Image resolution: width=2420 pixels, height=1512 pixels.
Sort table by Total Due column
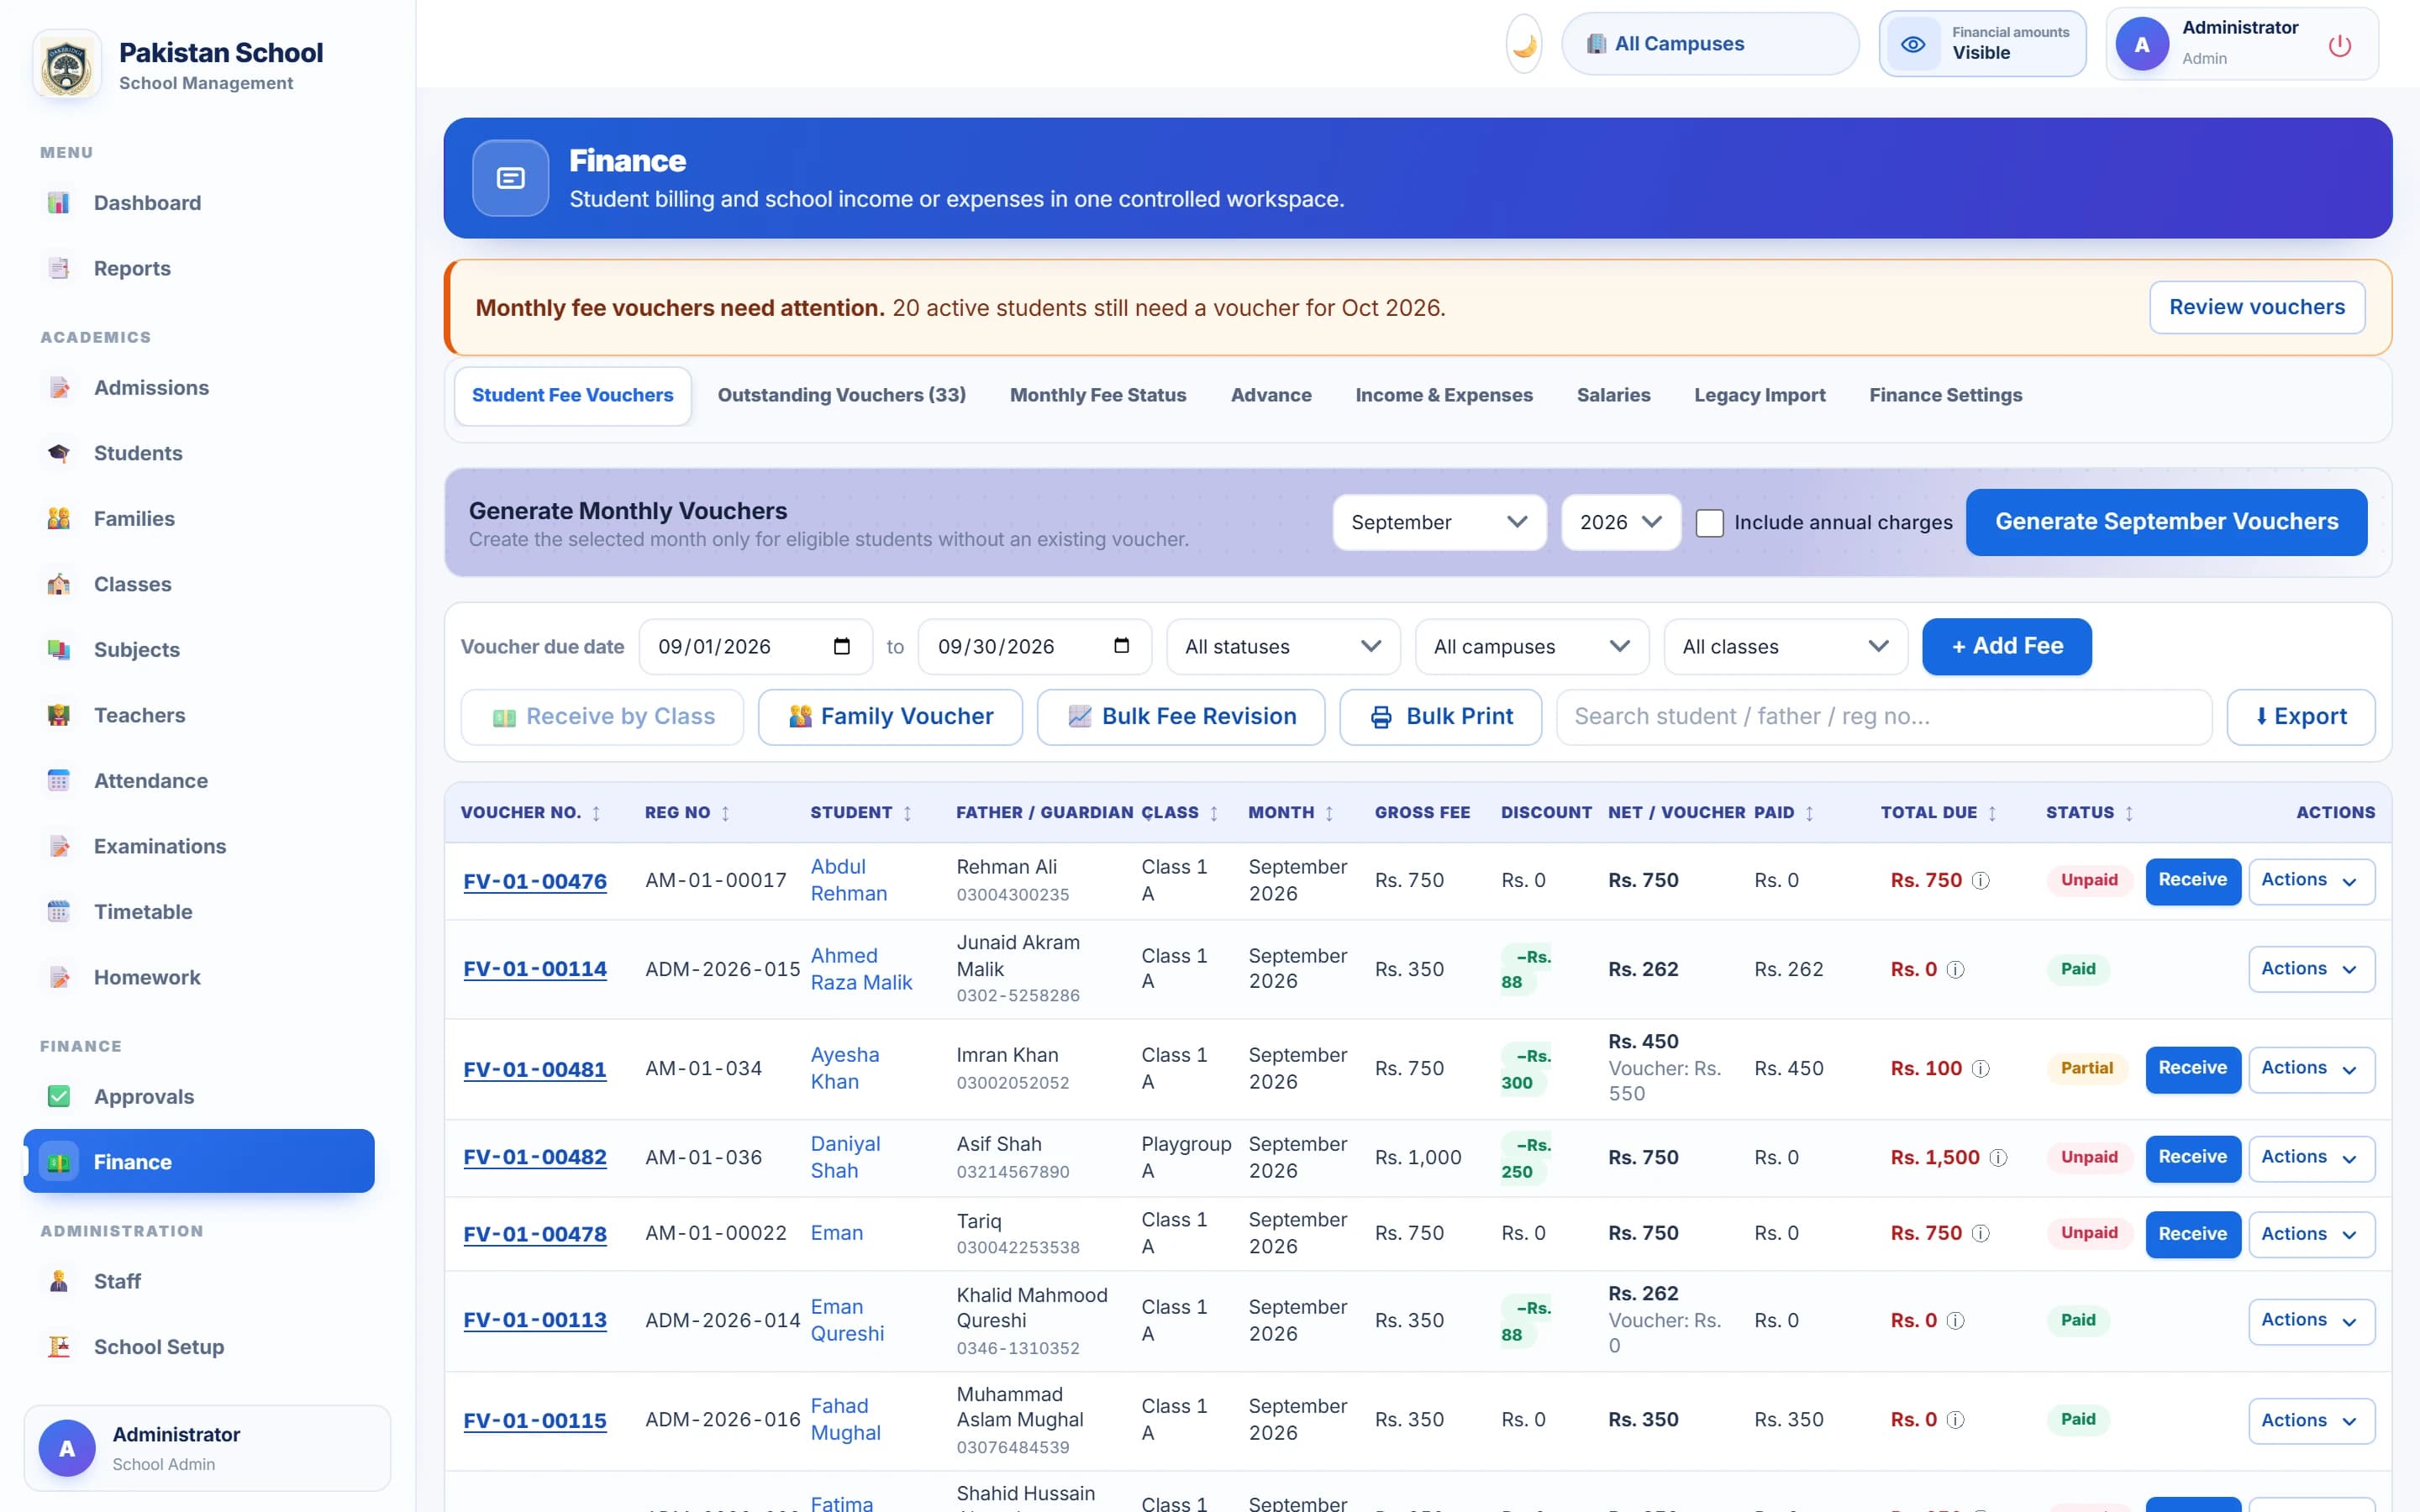tap(1938, 813)
